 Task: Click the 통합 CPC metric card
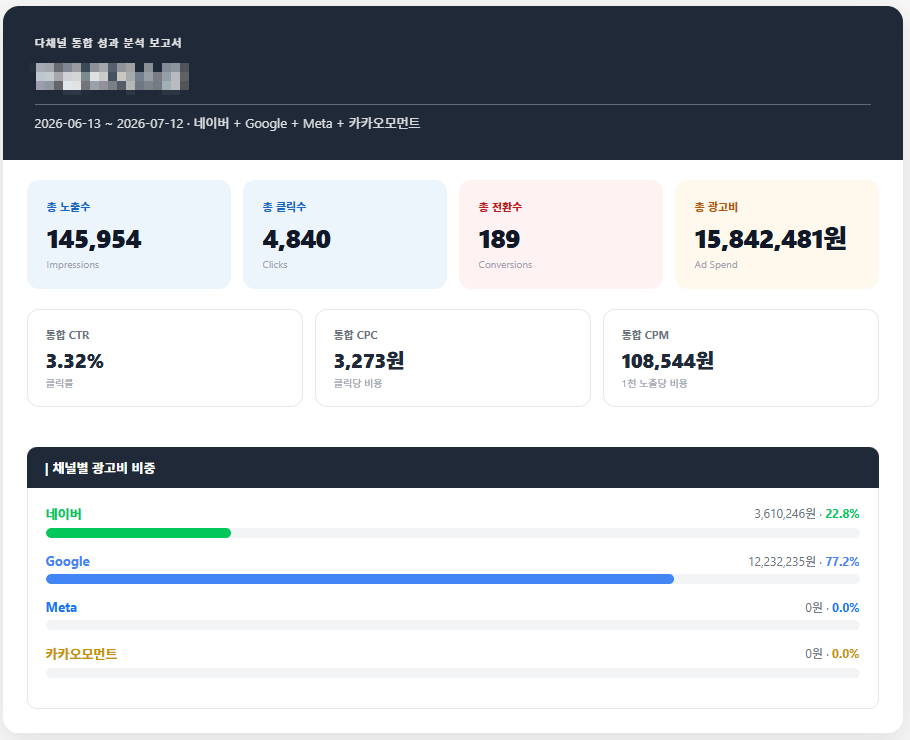click(x=453, y=358)
